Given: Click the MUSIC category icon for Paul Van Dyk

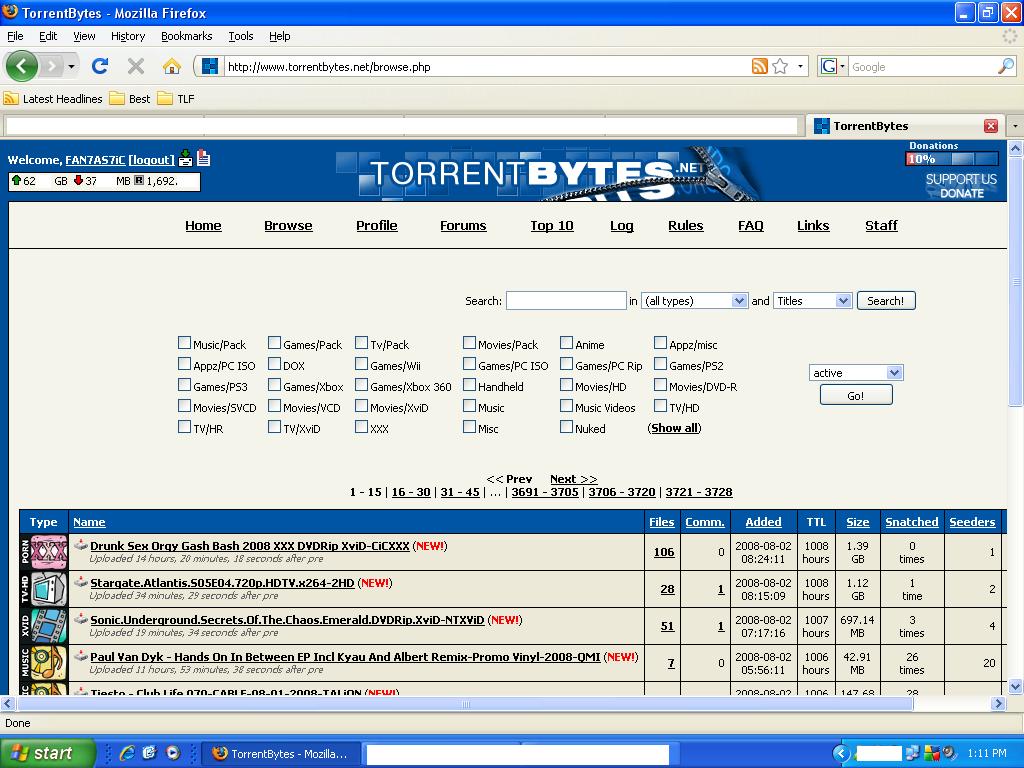Looking at the screenshot, I should (x=44, y=664).
